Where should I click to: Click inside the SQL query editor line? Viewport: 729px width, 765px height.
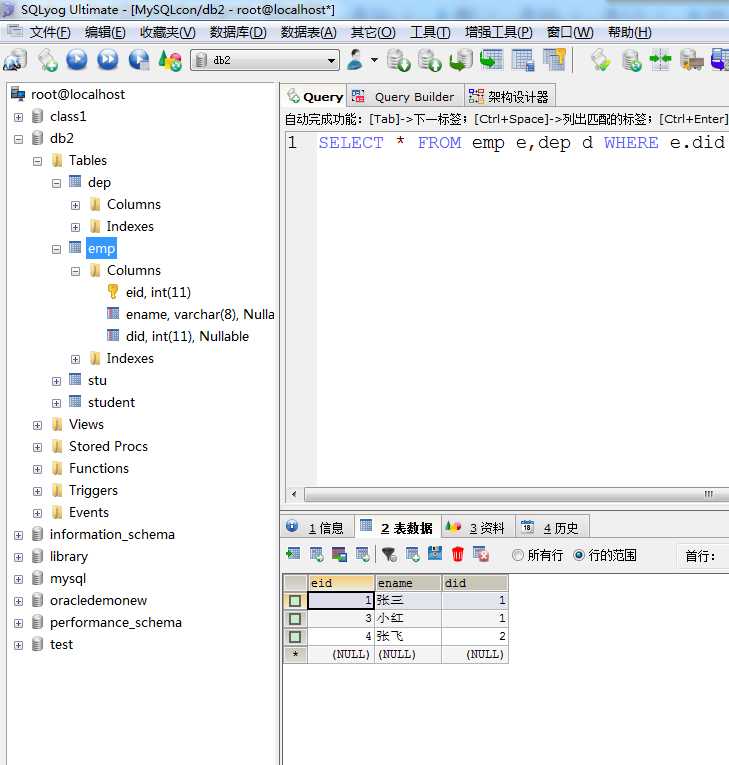click(522, 142)
